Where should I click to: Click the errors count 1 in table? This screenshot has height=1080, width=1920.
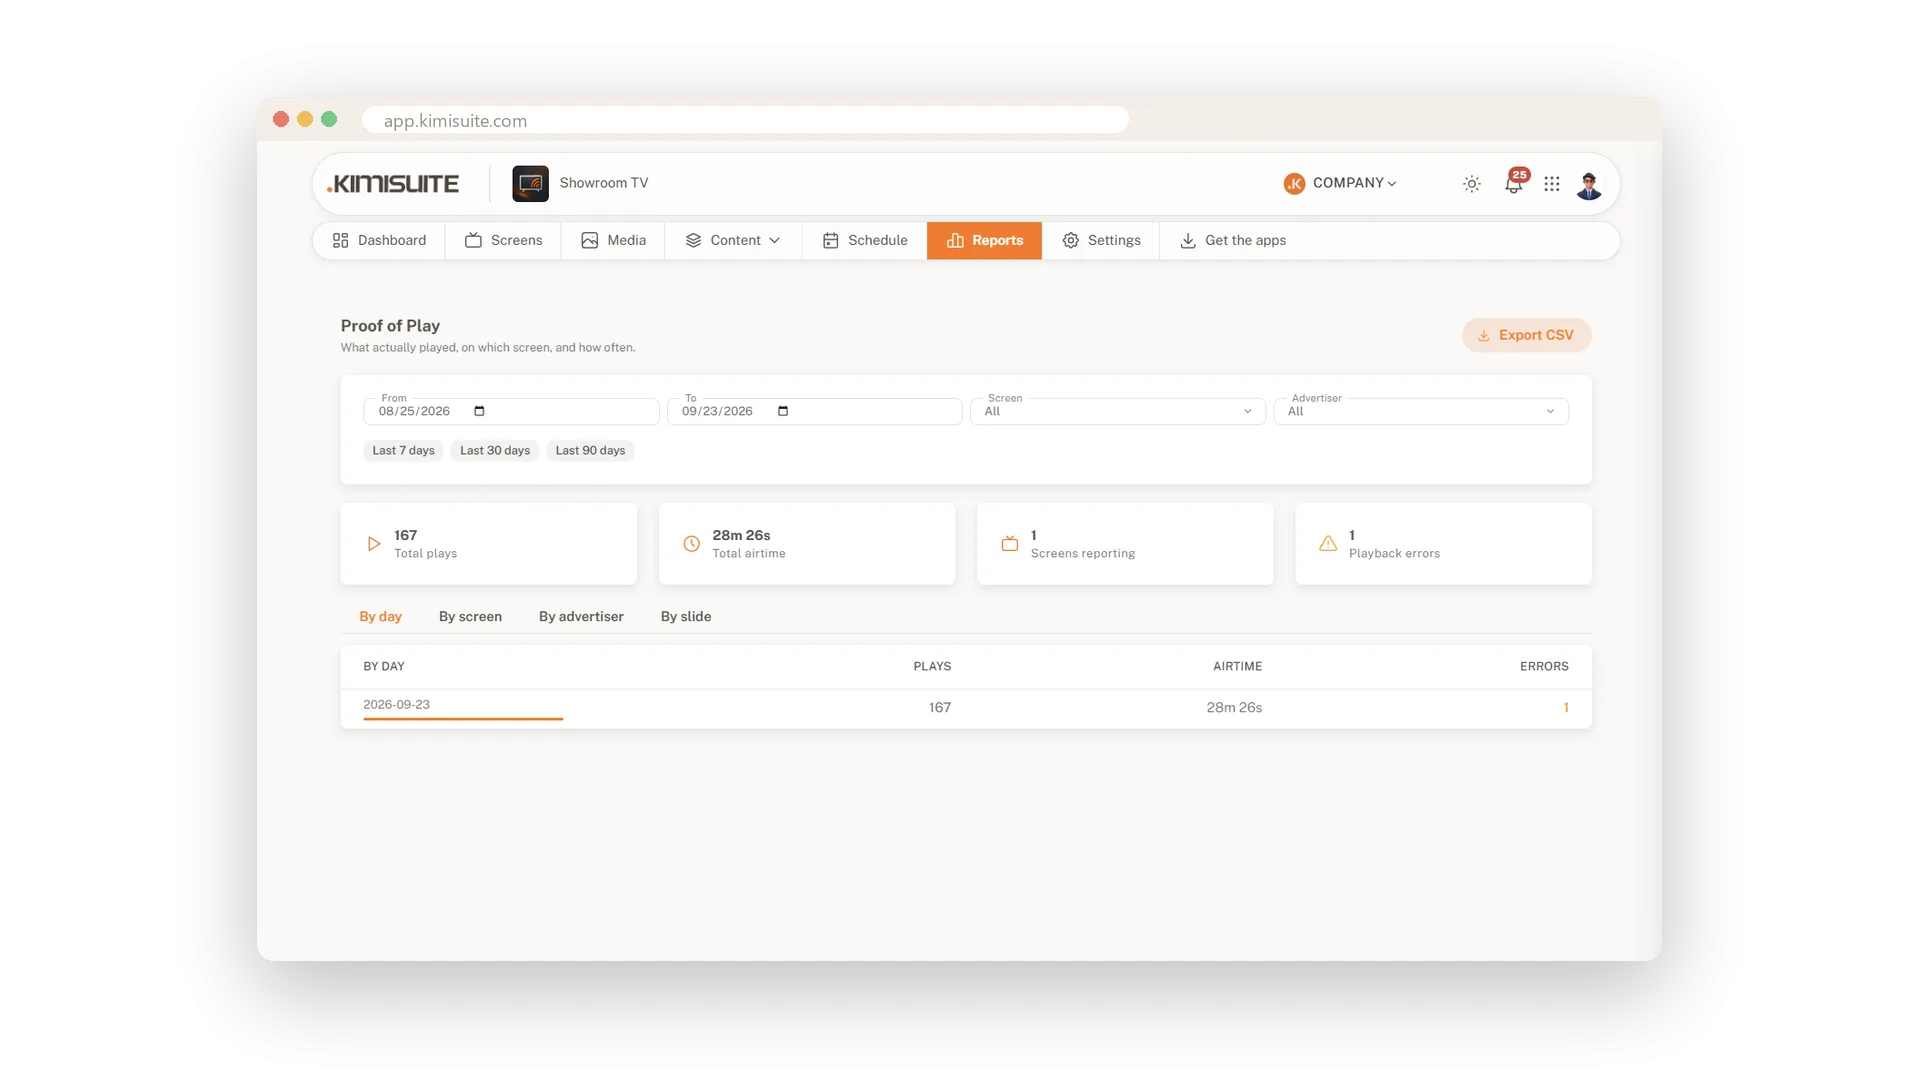pos(1566,708)
